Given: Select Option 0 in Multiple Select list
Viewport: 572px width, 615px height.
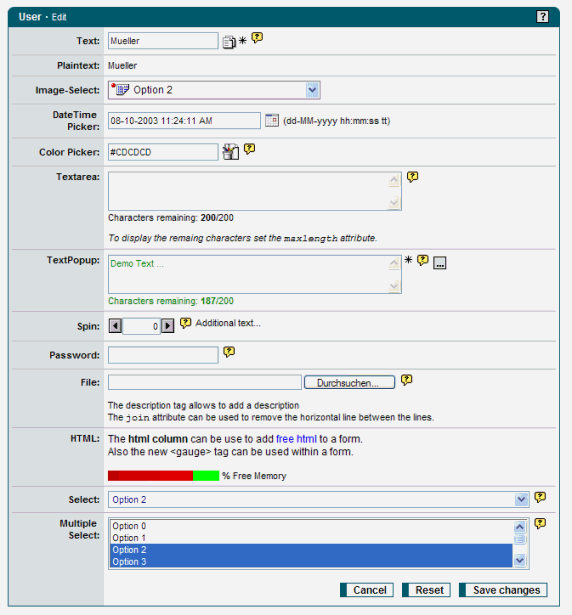Looking at the screenshot, I should coord(312,526).
